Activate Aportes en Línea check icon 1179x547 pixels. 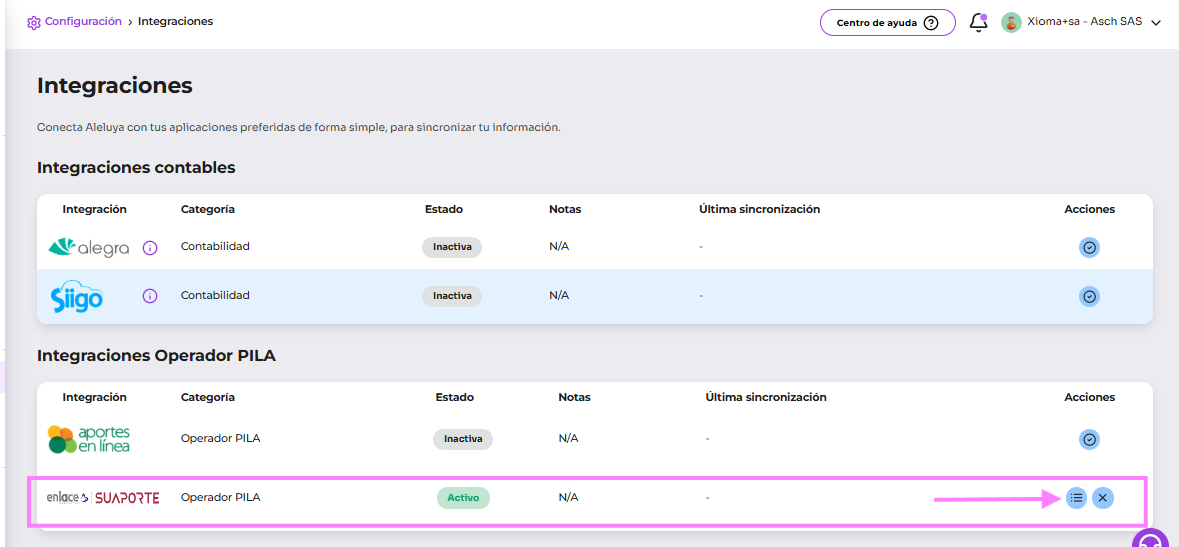(x=1089, y=439)
